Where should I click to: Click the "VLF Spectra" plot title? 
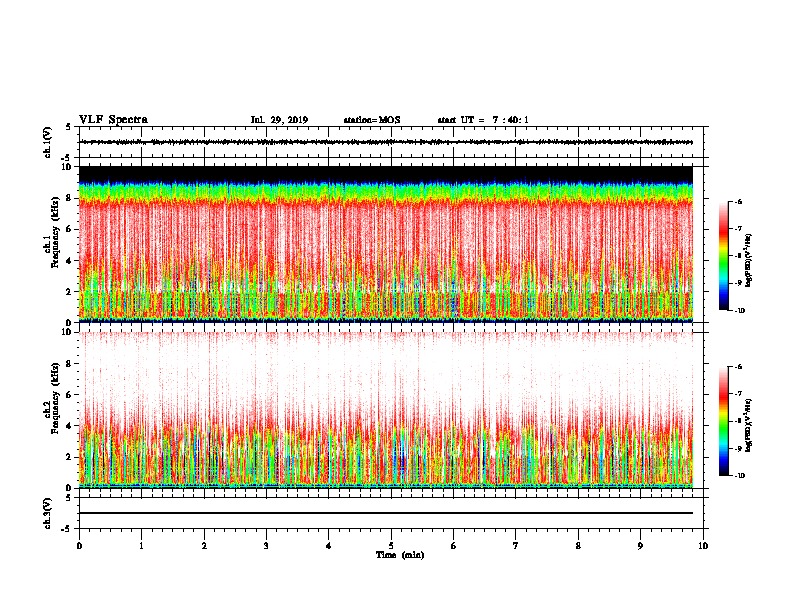[113, 120]
